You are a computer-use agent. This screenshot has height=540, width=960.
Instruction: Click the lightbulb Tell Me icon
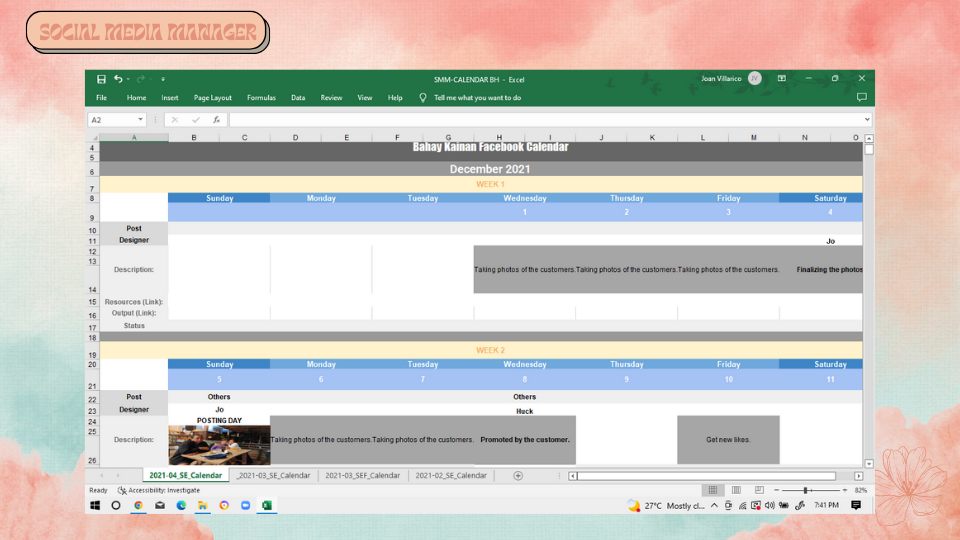pyautogui.click(x=422, y=97)
